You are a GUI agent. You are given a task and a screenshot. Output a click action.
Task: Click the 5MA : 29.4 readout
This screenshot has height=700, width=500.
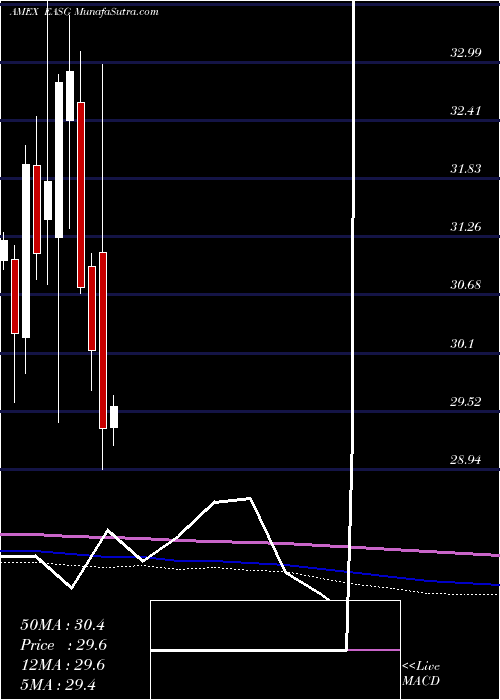coord(58,684)
